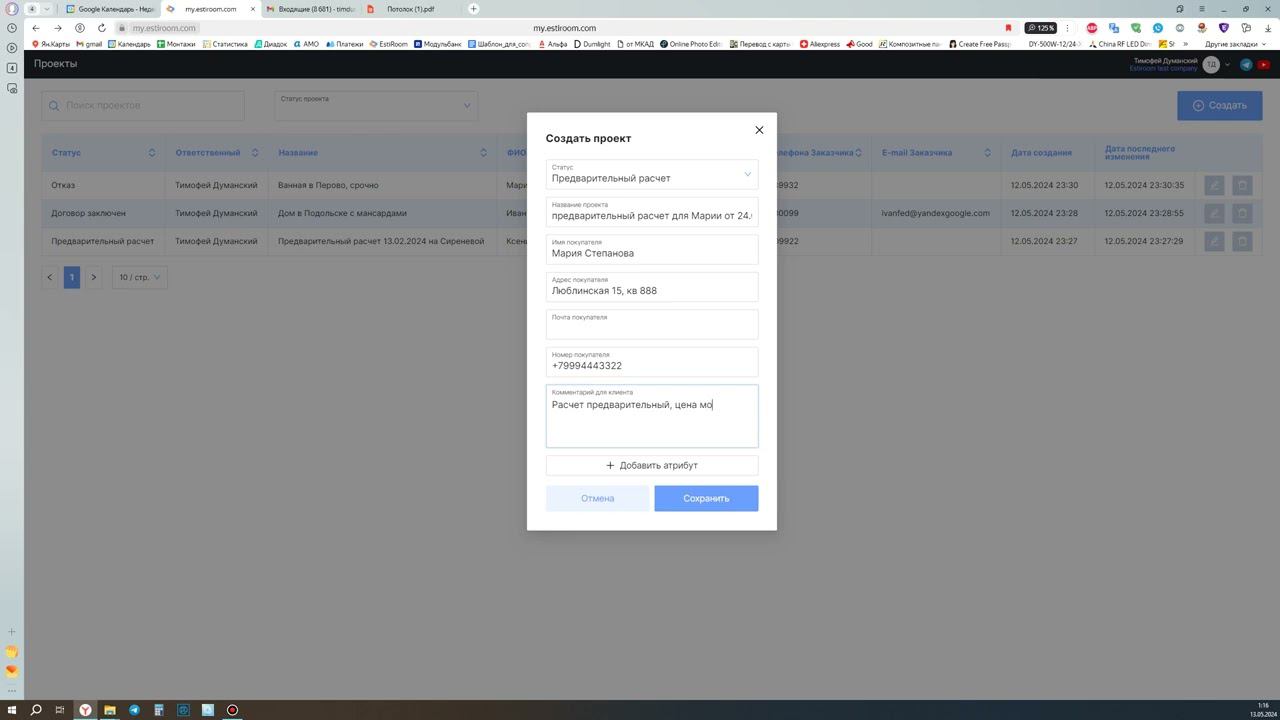Click the Создать button on projects page
The width and height of the screenshot is (1280, 720).
1219,105
